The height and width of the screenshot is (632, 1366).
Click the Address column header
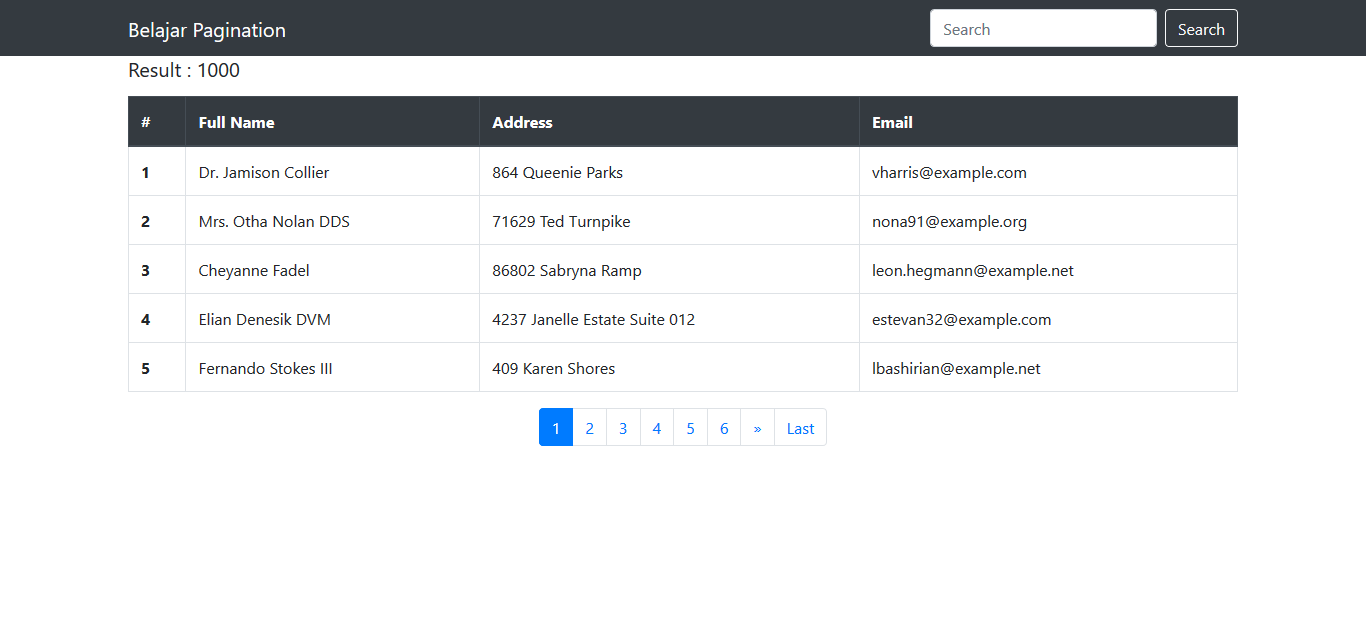point(522,121)
